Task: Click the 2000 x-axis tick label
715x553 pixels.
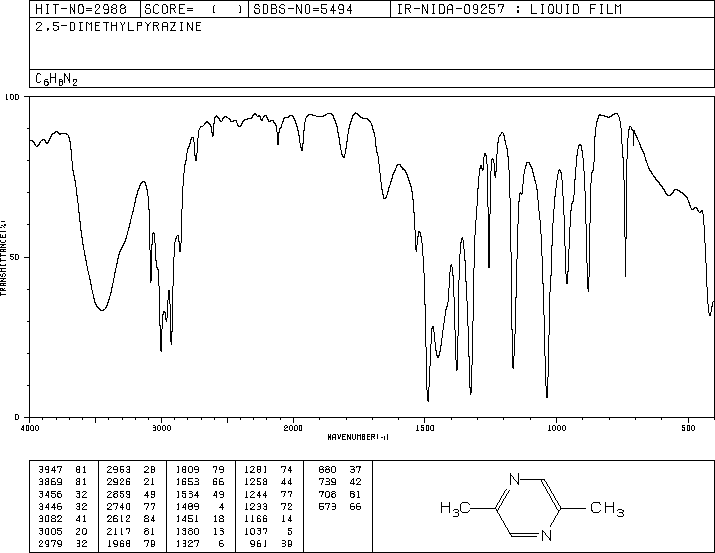Action: coord(293,428)
